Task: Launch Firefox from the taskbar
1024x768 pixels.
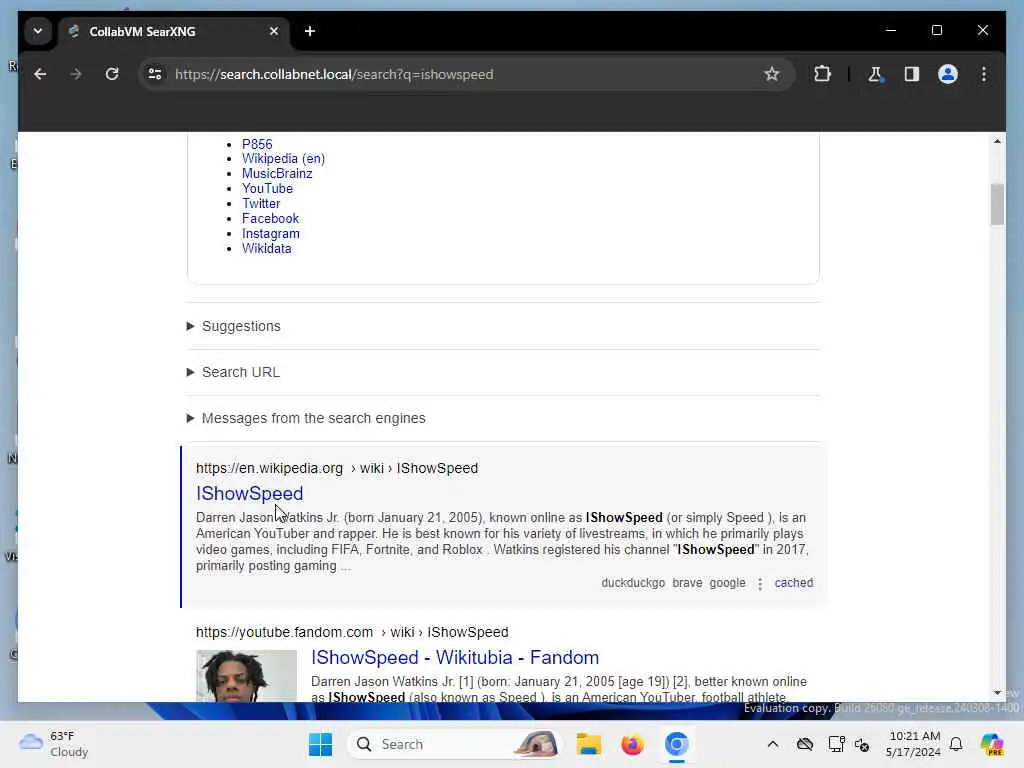Action: (x=632, y=744)
